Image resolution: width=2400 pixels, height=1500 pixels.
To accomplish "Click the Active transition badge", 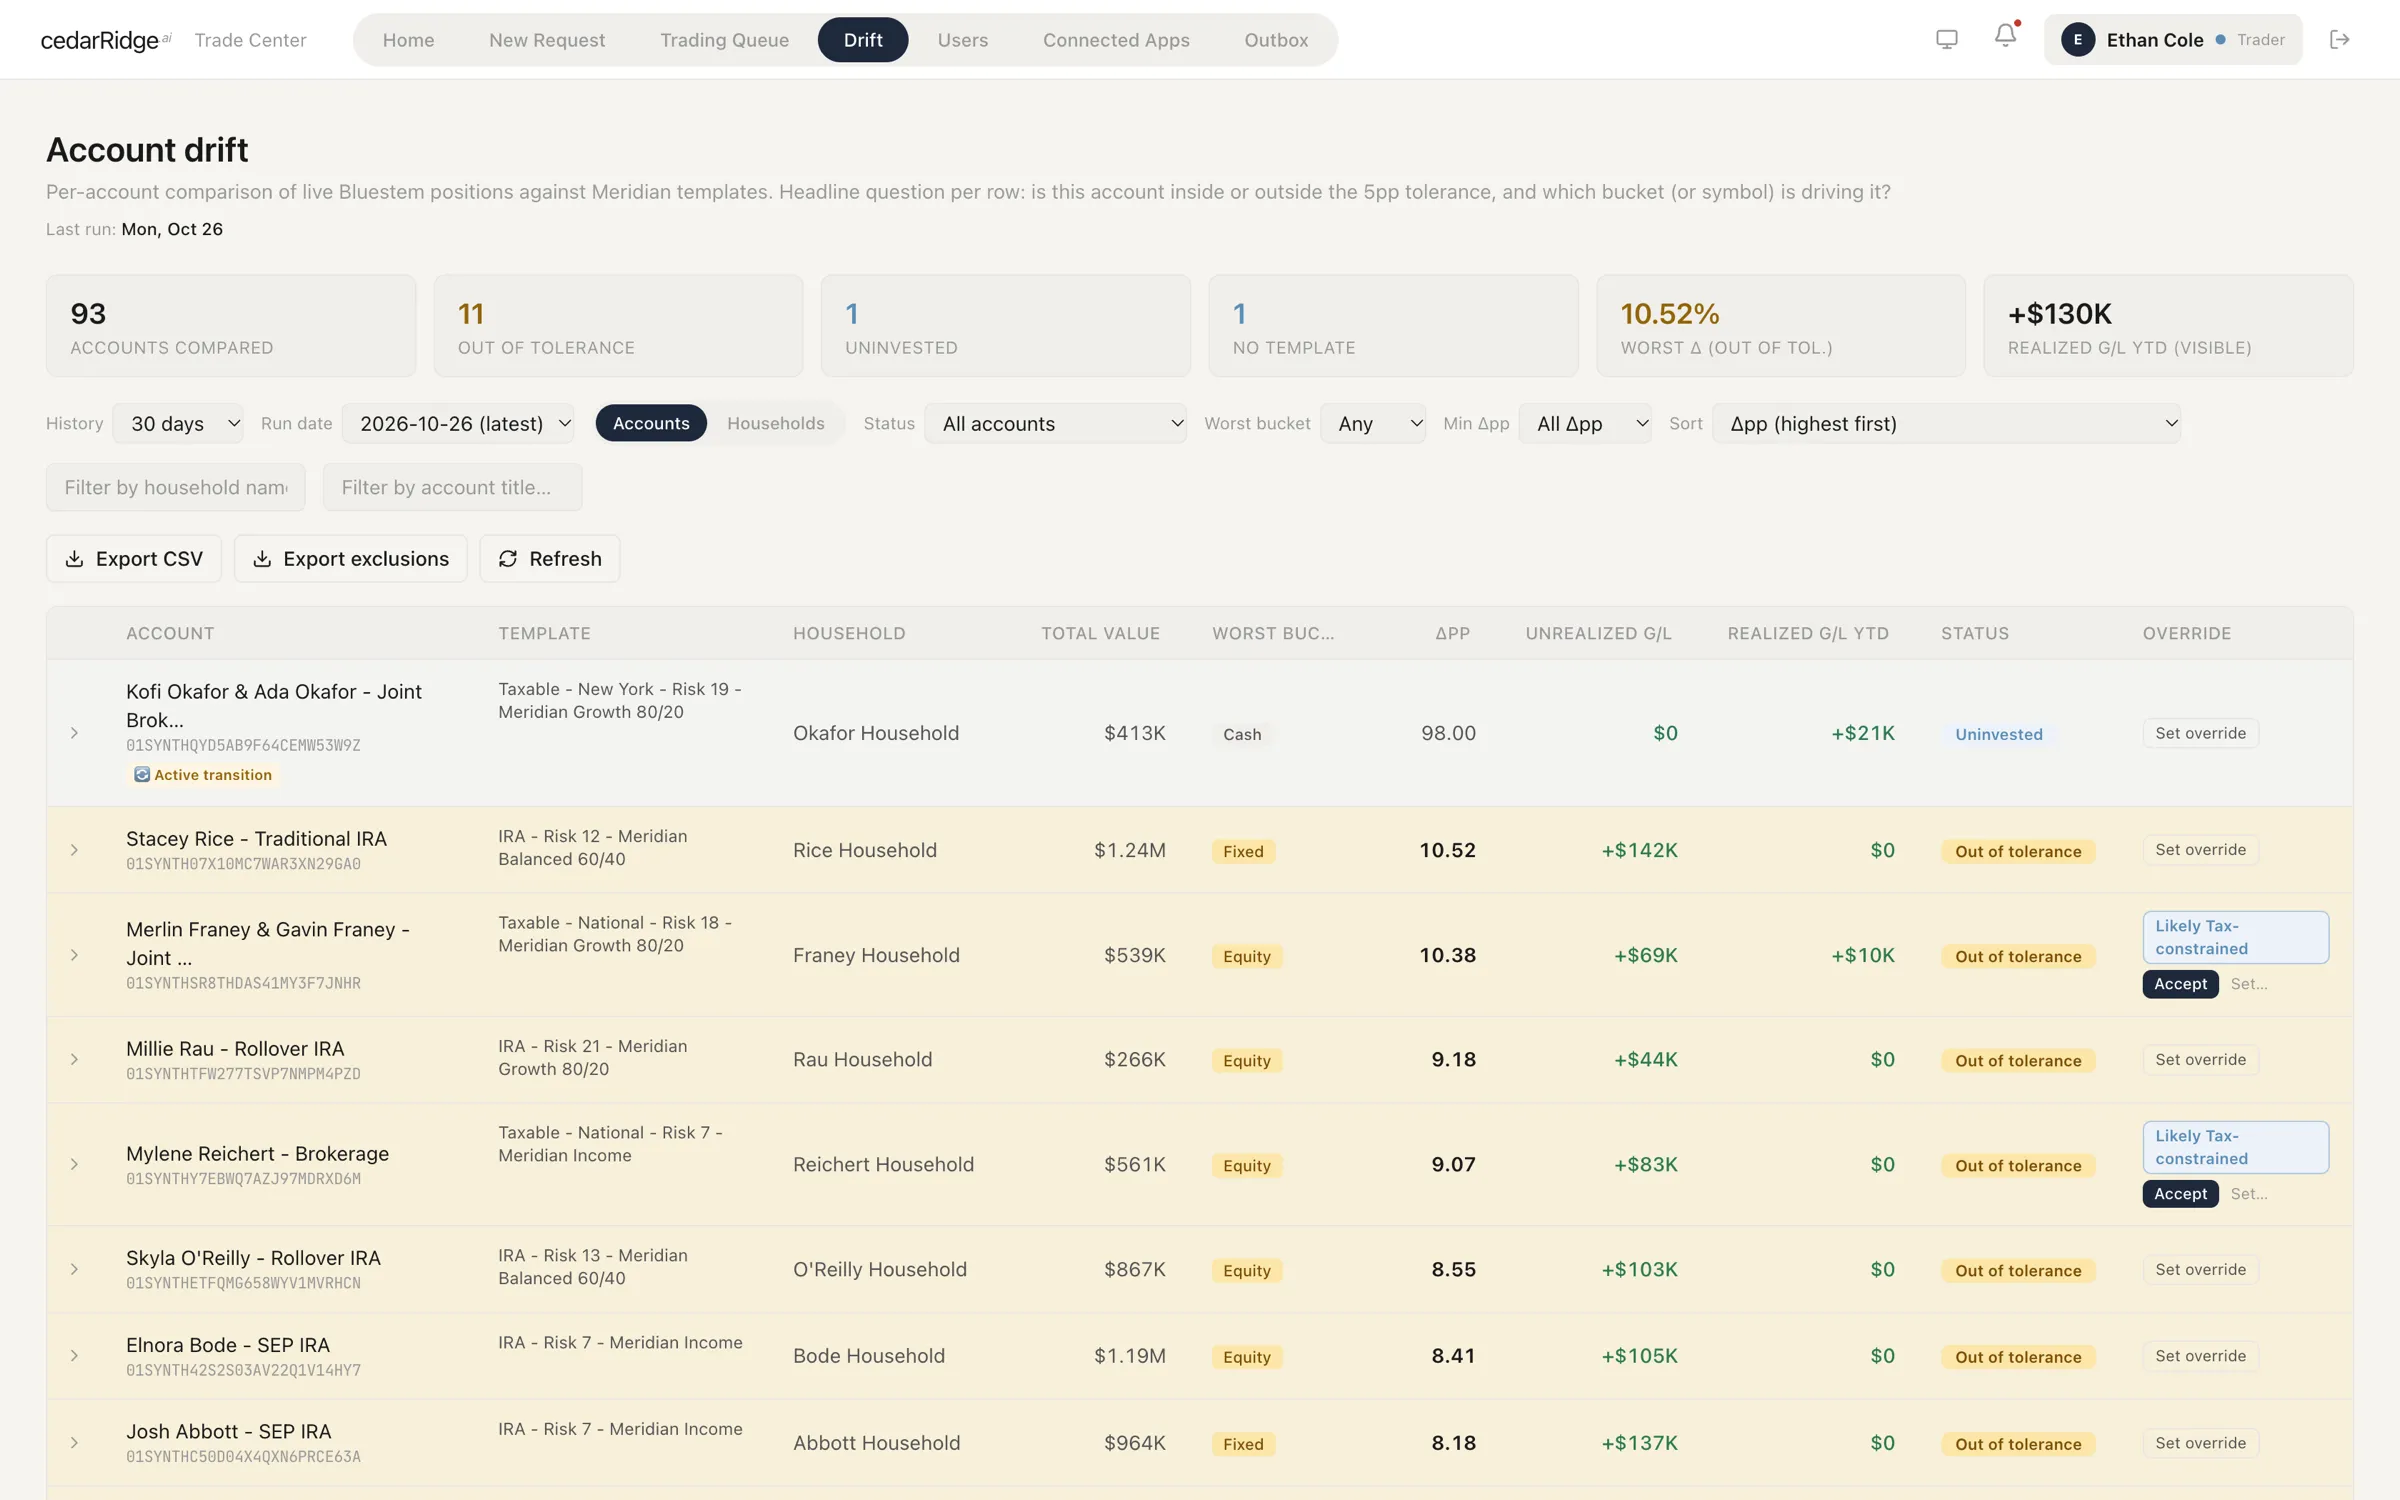I will [203, 775].
